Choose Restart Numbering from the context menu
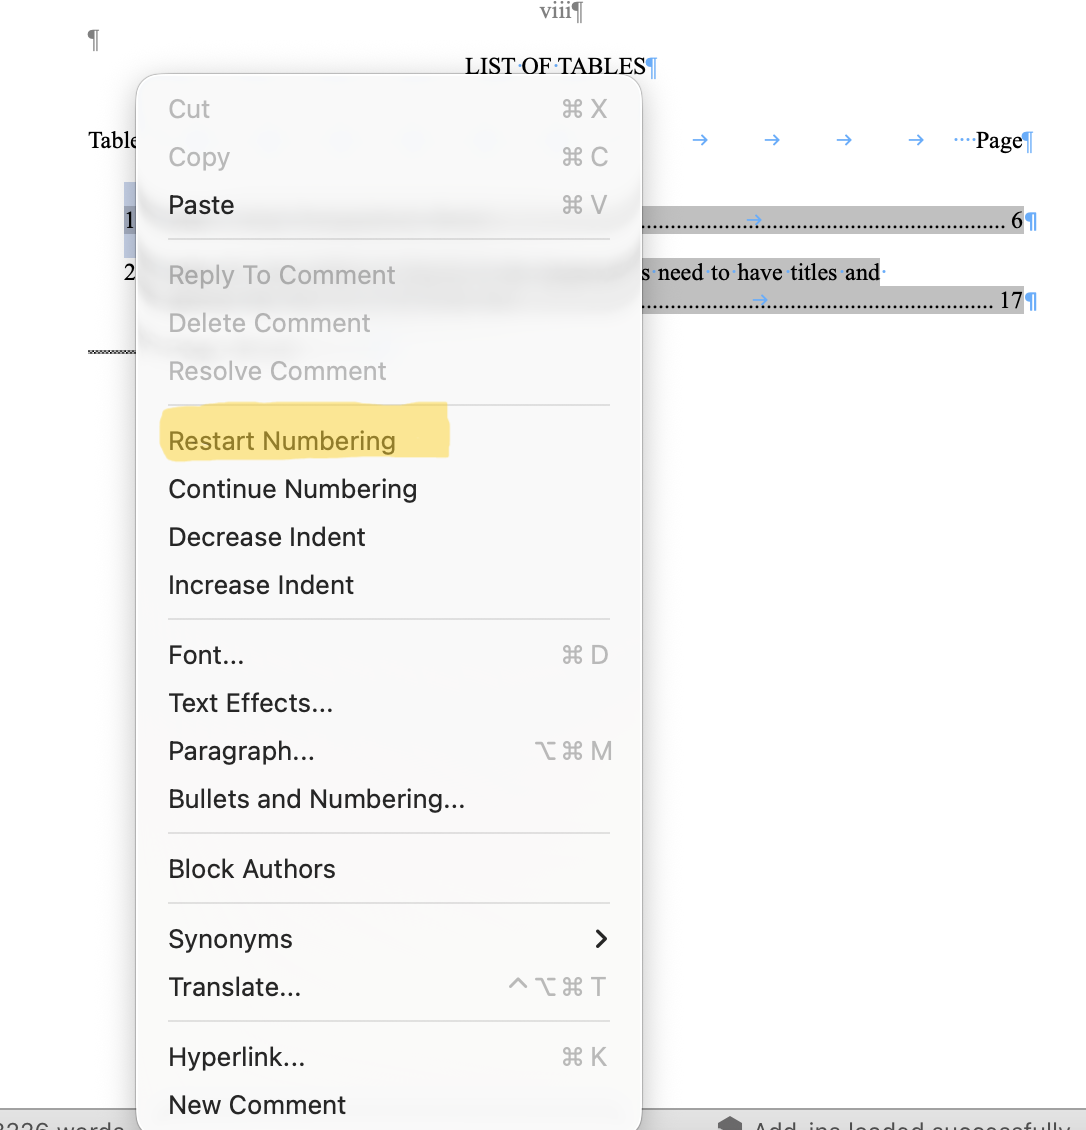Image resolution: width=1086 pixels, height=1130 pixels. click(x=283, y=440)
